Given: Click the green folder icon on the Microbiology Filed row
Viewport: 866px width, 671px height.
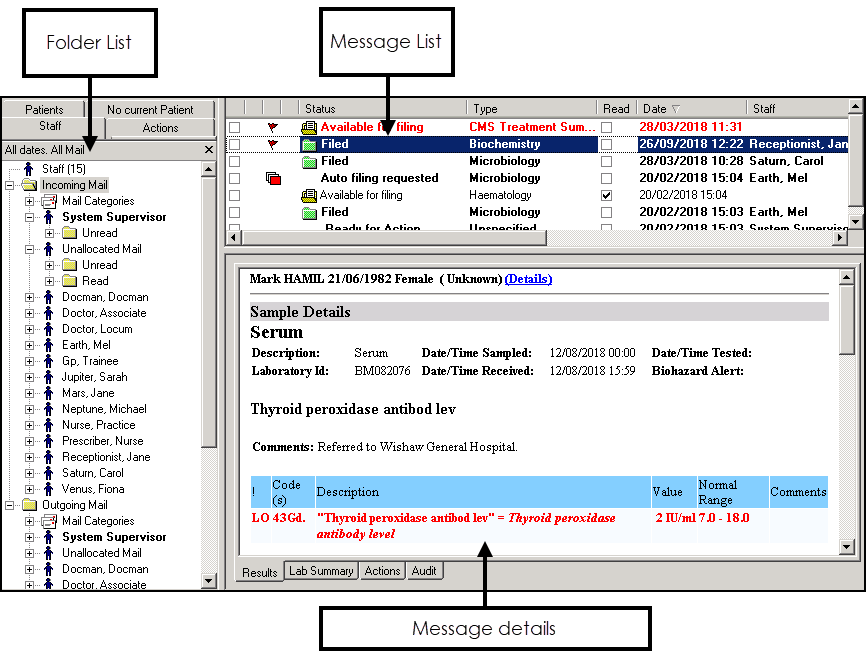Looking at the screenshot, I should click(309, 161).
